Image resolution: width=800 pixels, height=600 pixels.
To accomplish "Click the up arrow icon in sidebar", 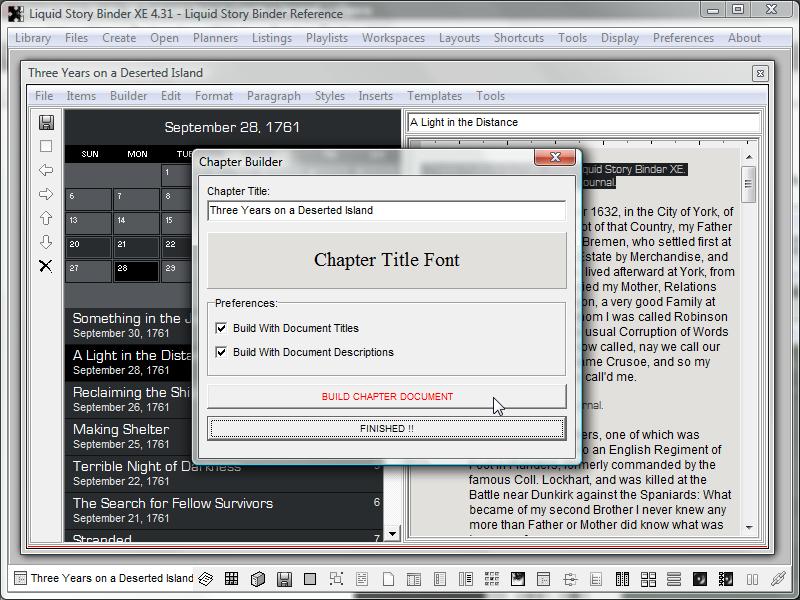I will [x=46, y=218].
